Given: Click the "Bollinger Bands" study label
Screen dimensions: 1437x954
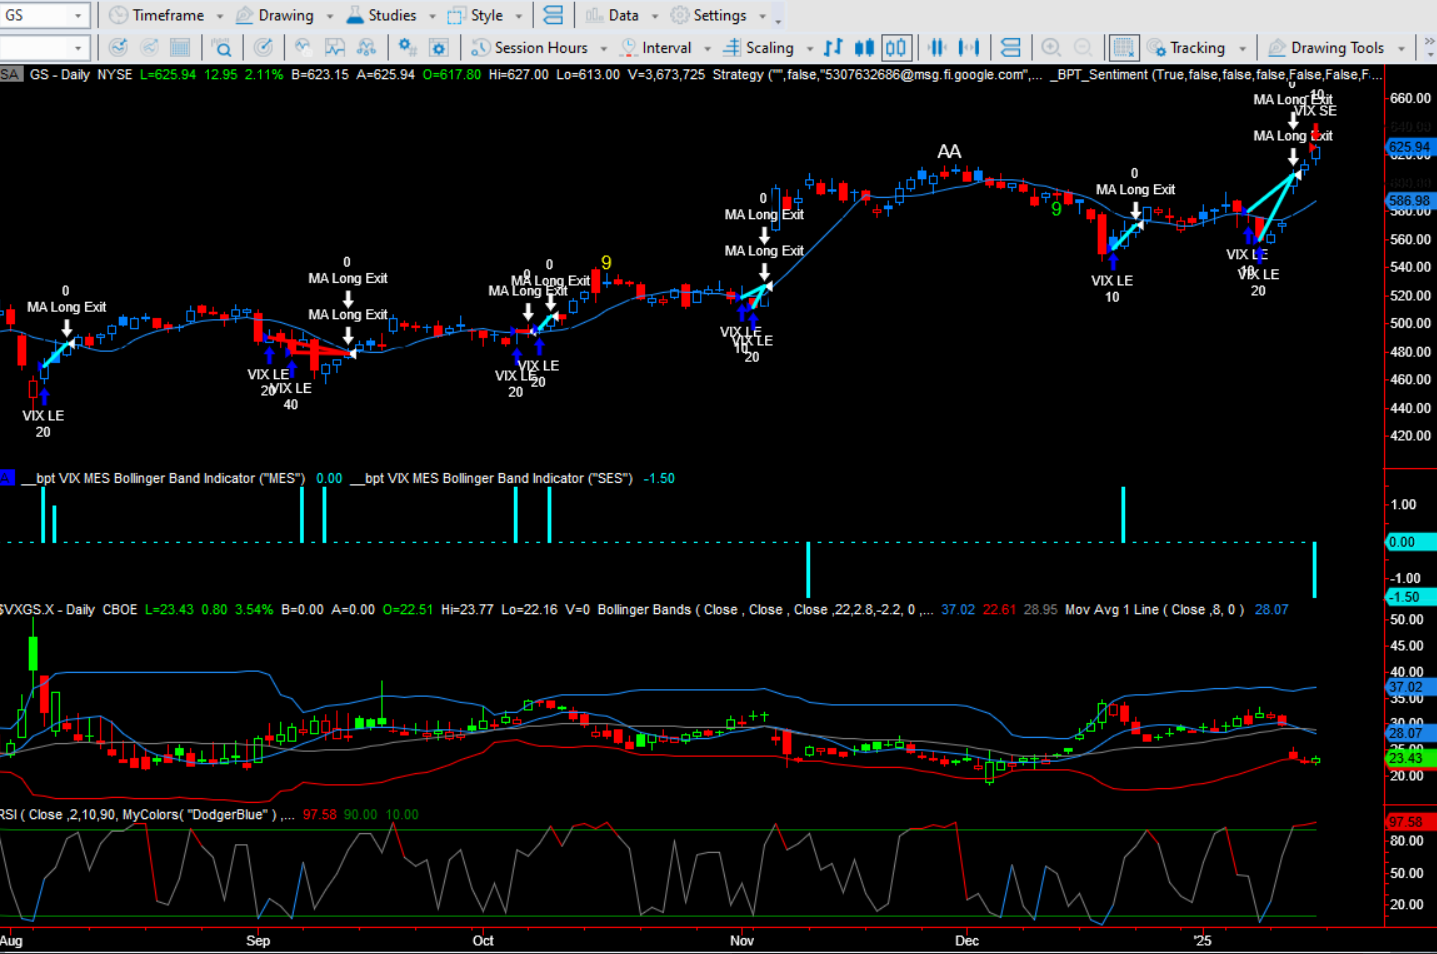Looking at the screenshot, I should [644, 610].
